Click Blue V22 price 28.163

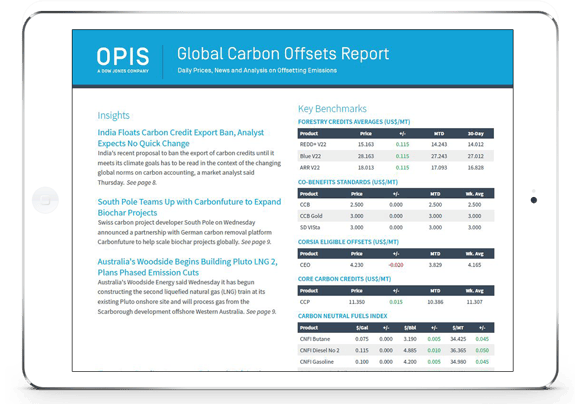click(x=366, y=156)
